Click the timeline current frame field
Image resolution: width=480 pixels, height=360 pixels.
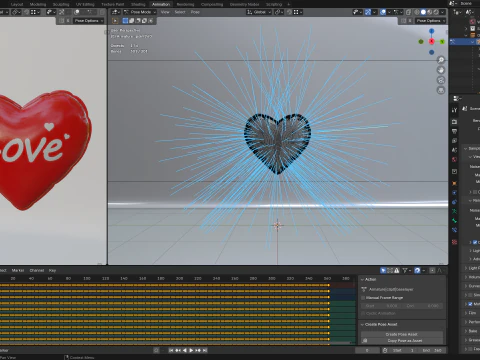click(x=367, y=350)
